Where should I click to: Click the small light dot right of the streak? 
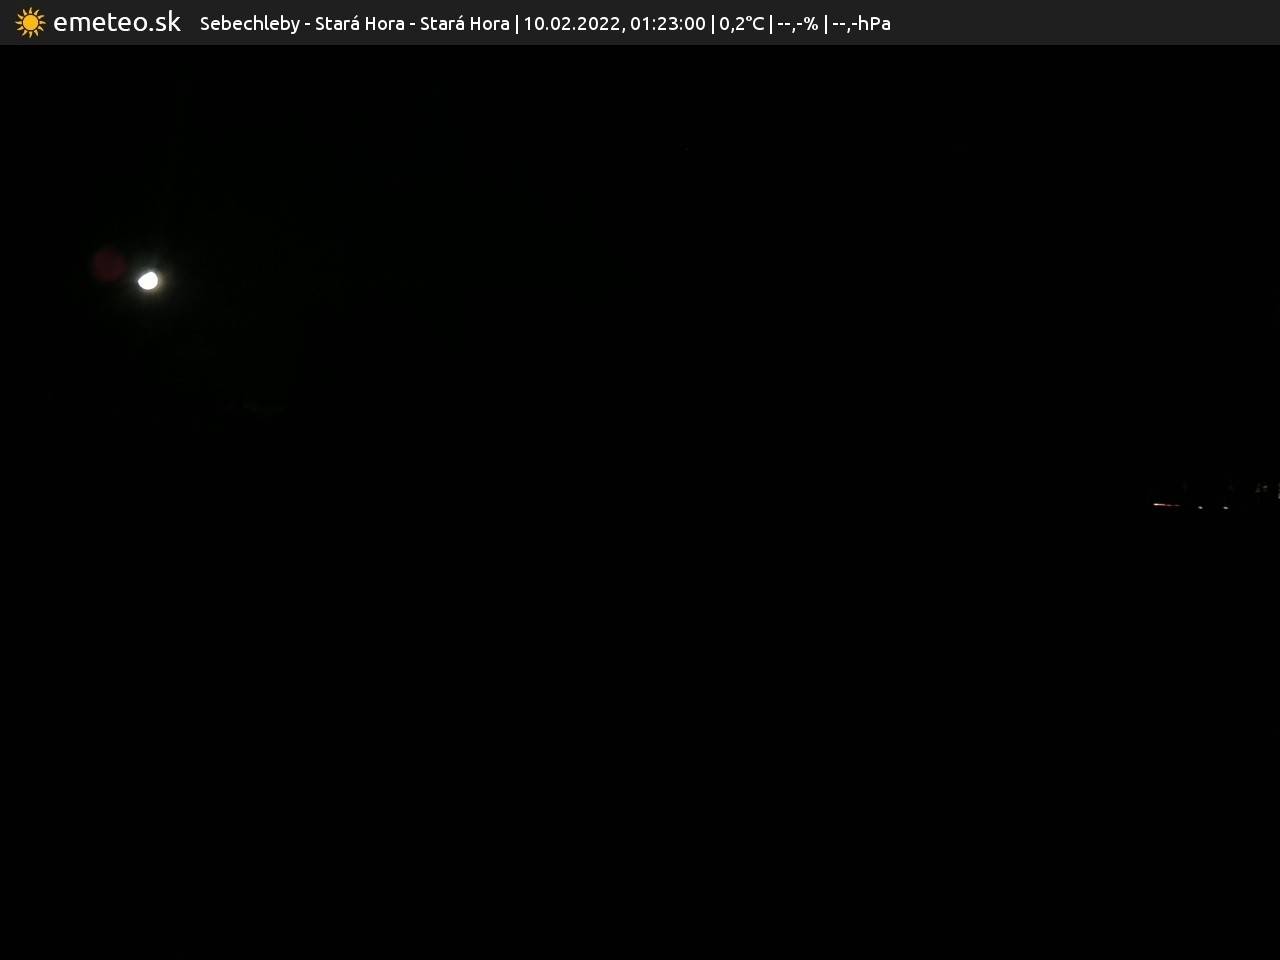[1201, 507]
